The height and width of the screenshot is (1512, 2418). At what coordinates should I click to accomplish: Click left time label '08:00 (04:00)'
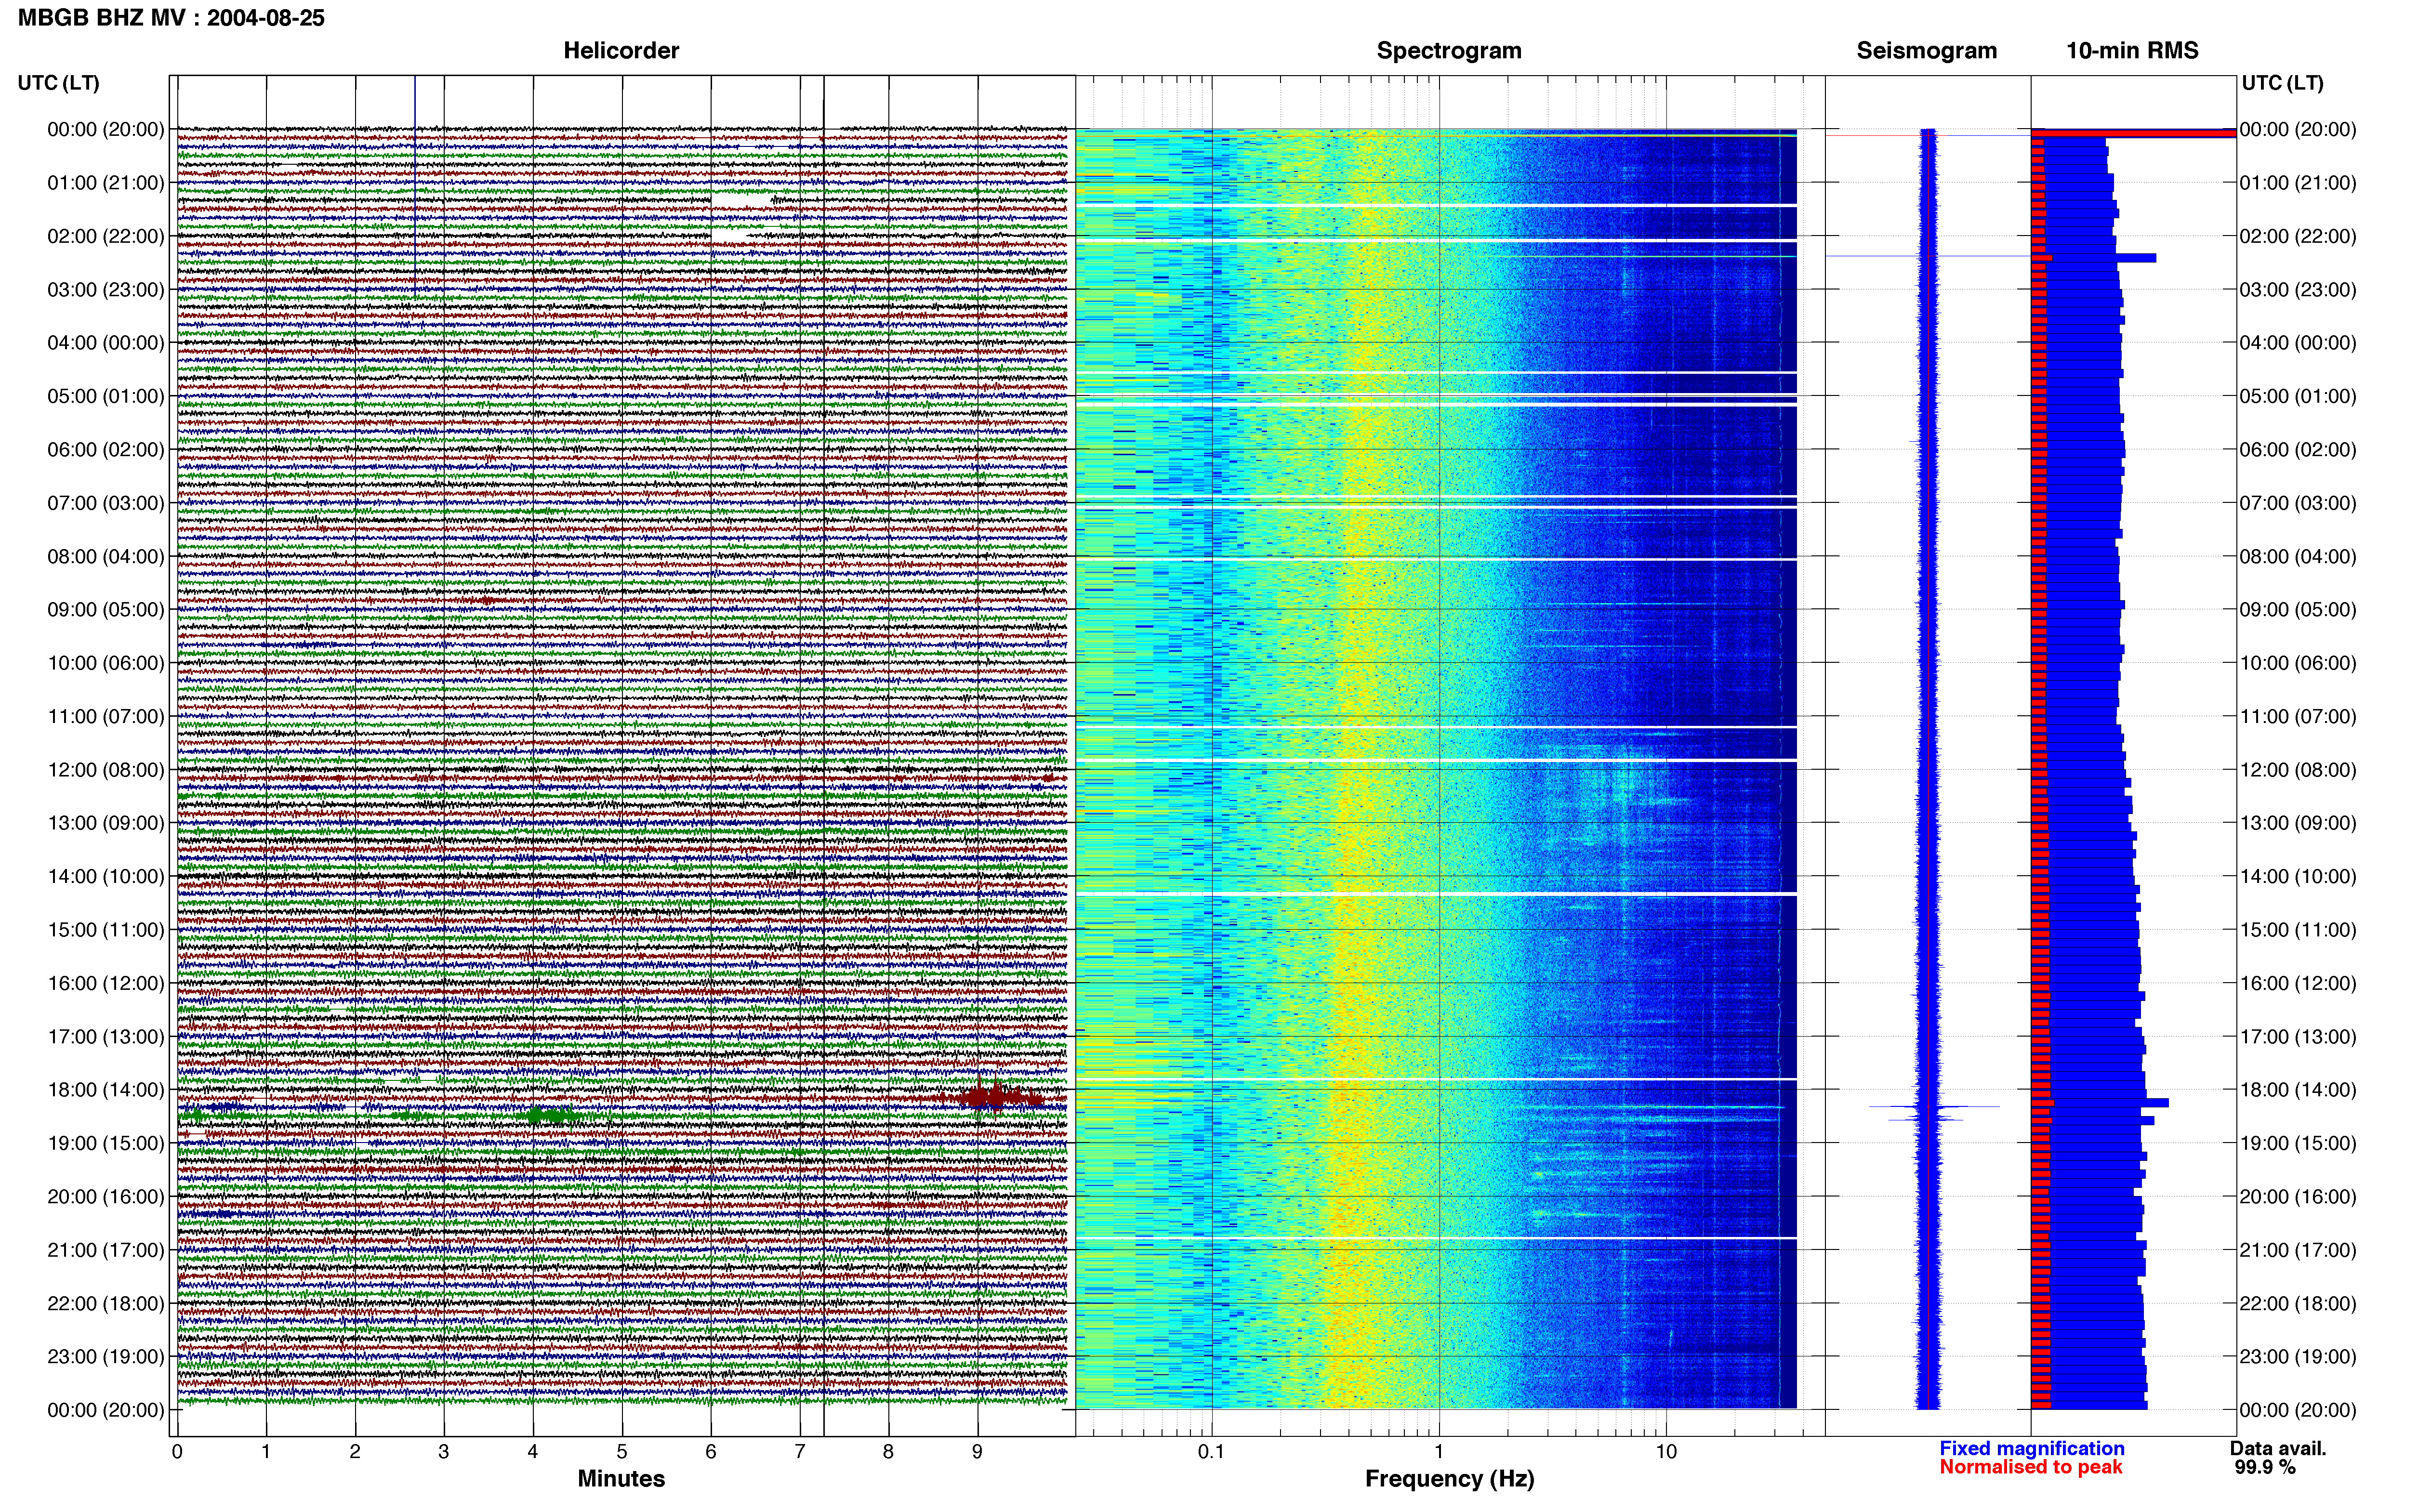[106, 557]
